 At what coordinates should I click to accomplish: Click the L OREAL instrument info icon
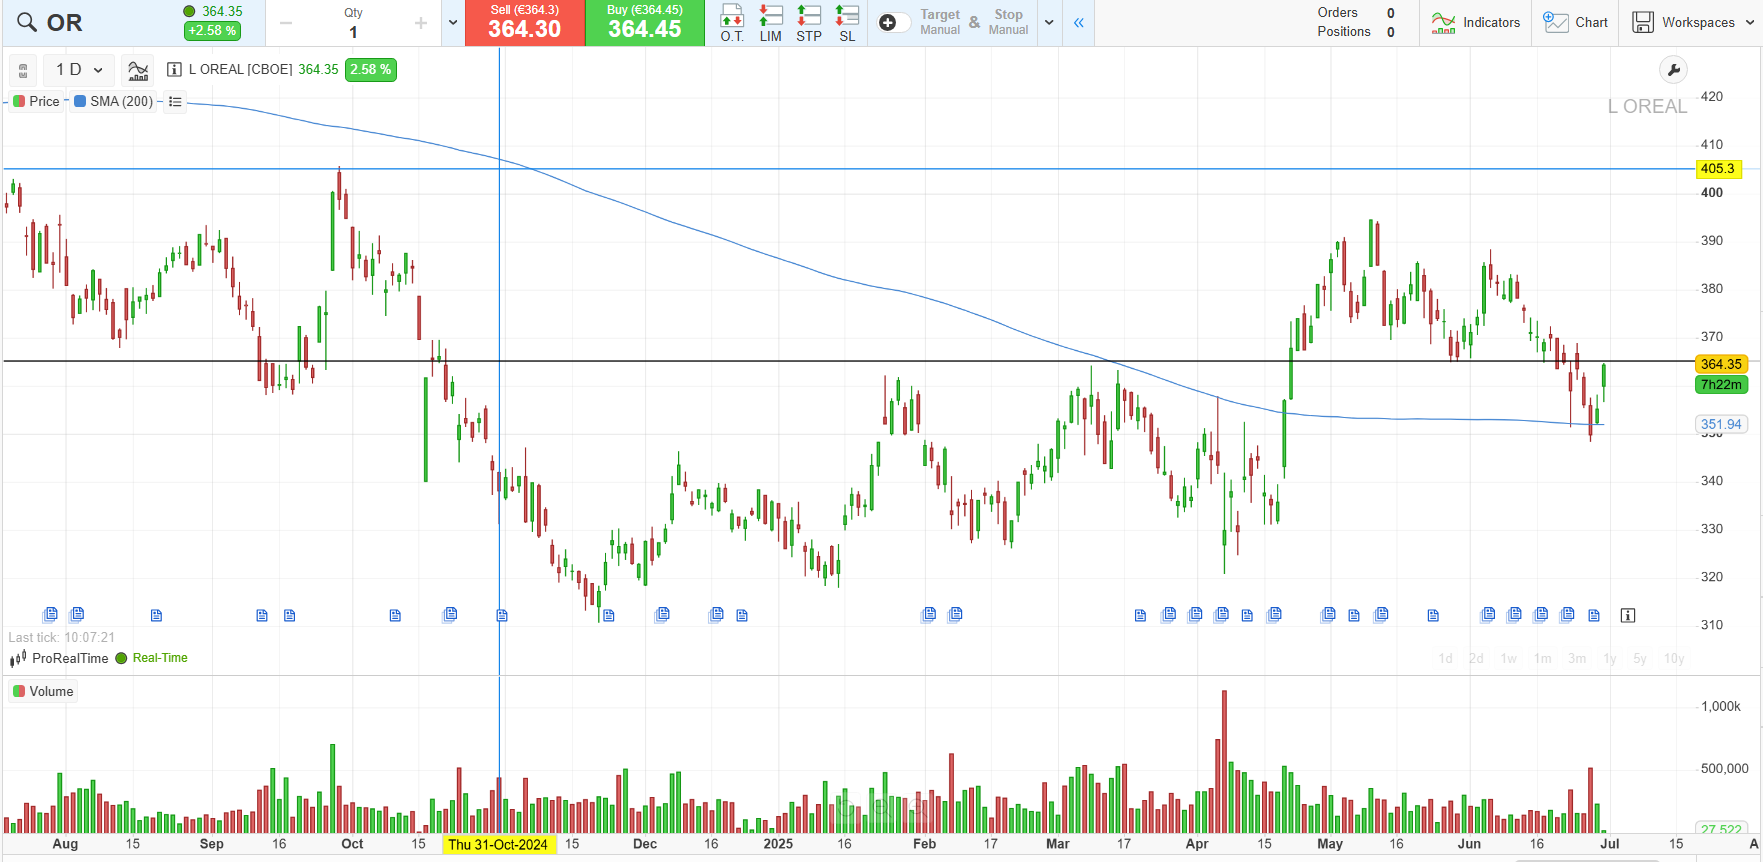pyautogui.click(x=174, y=70)
